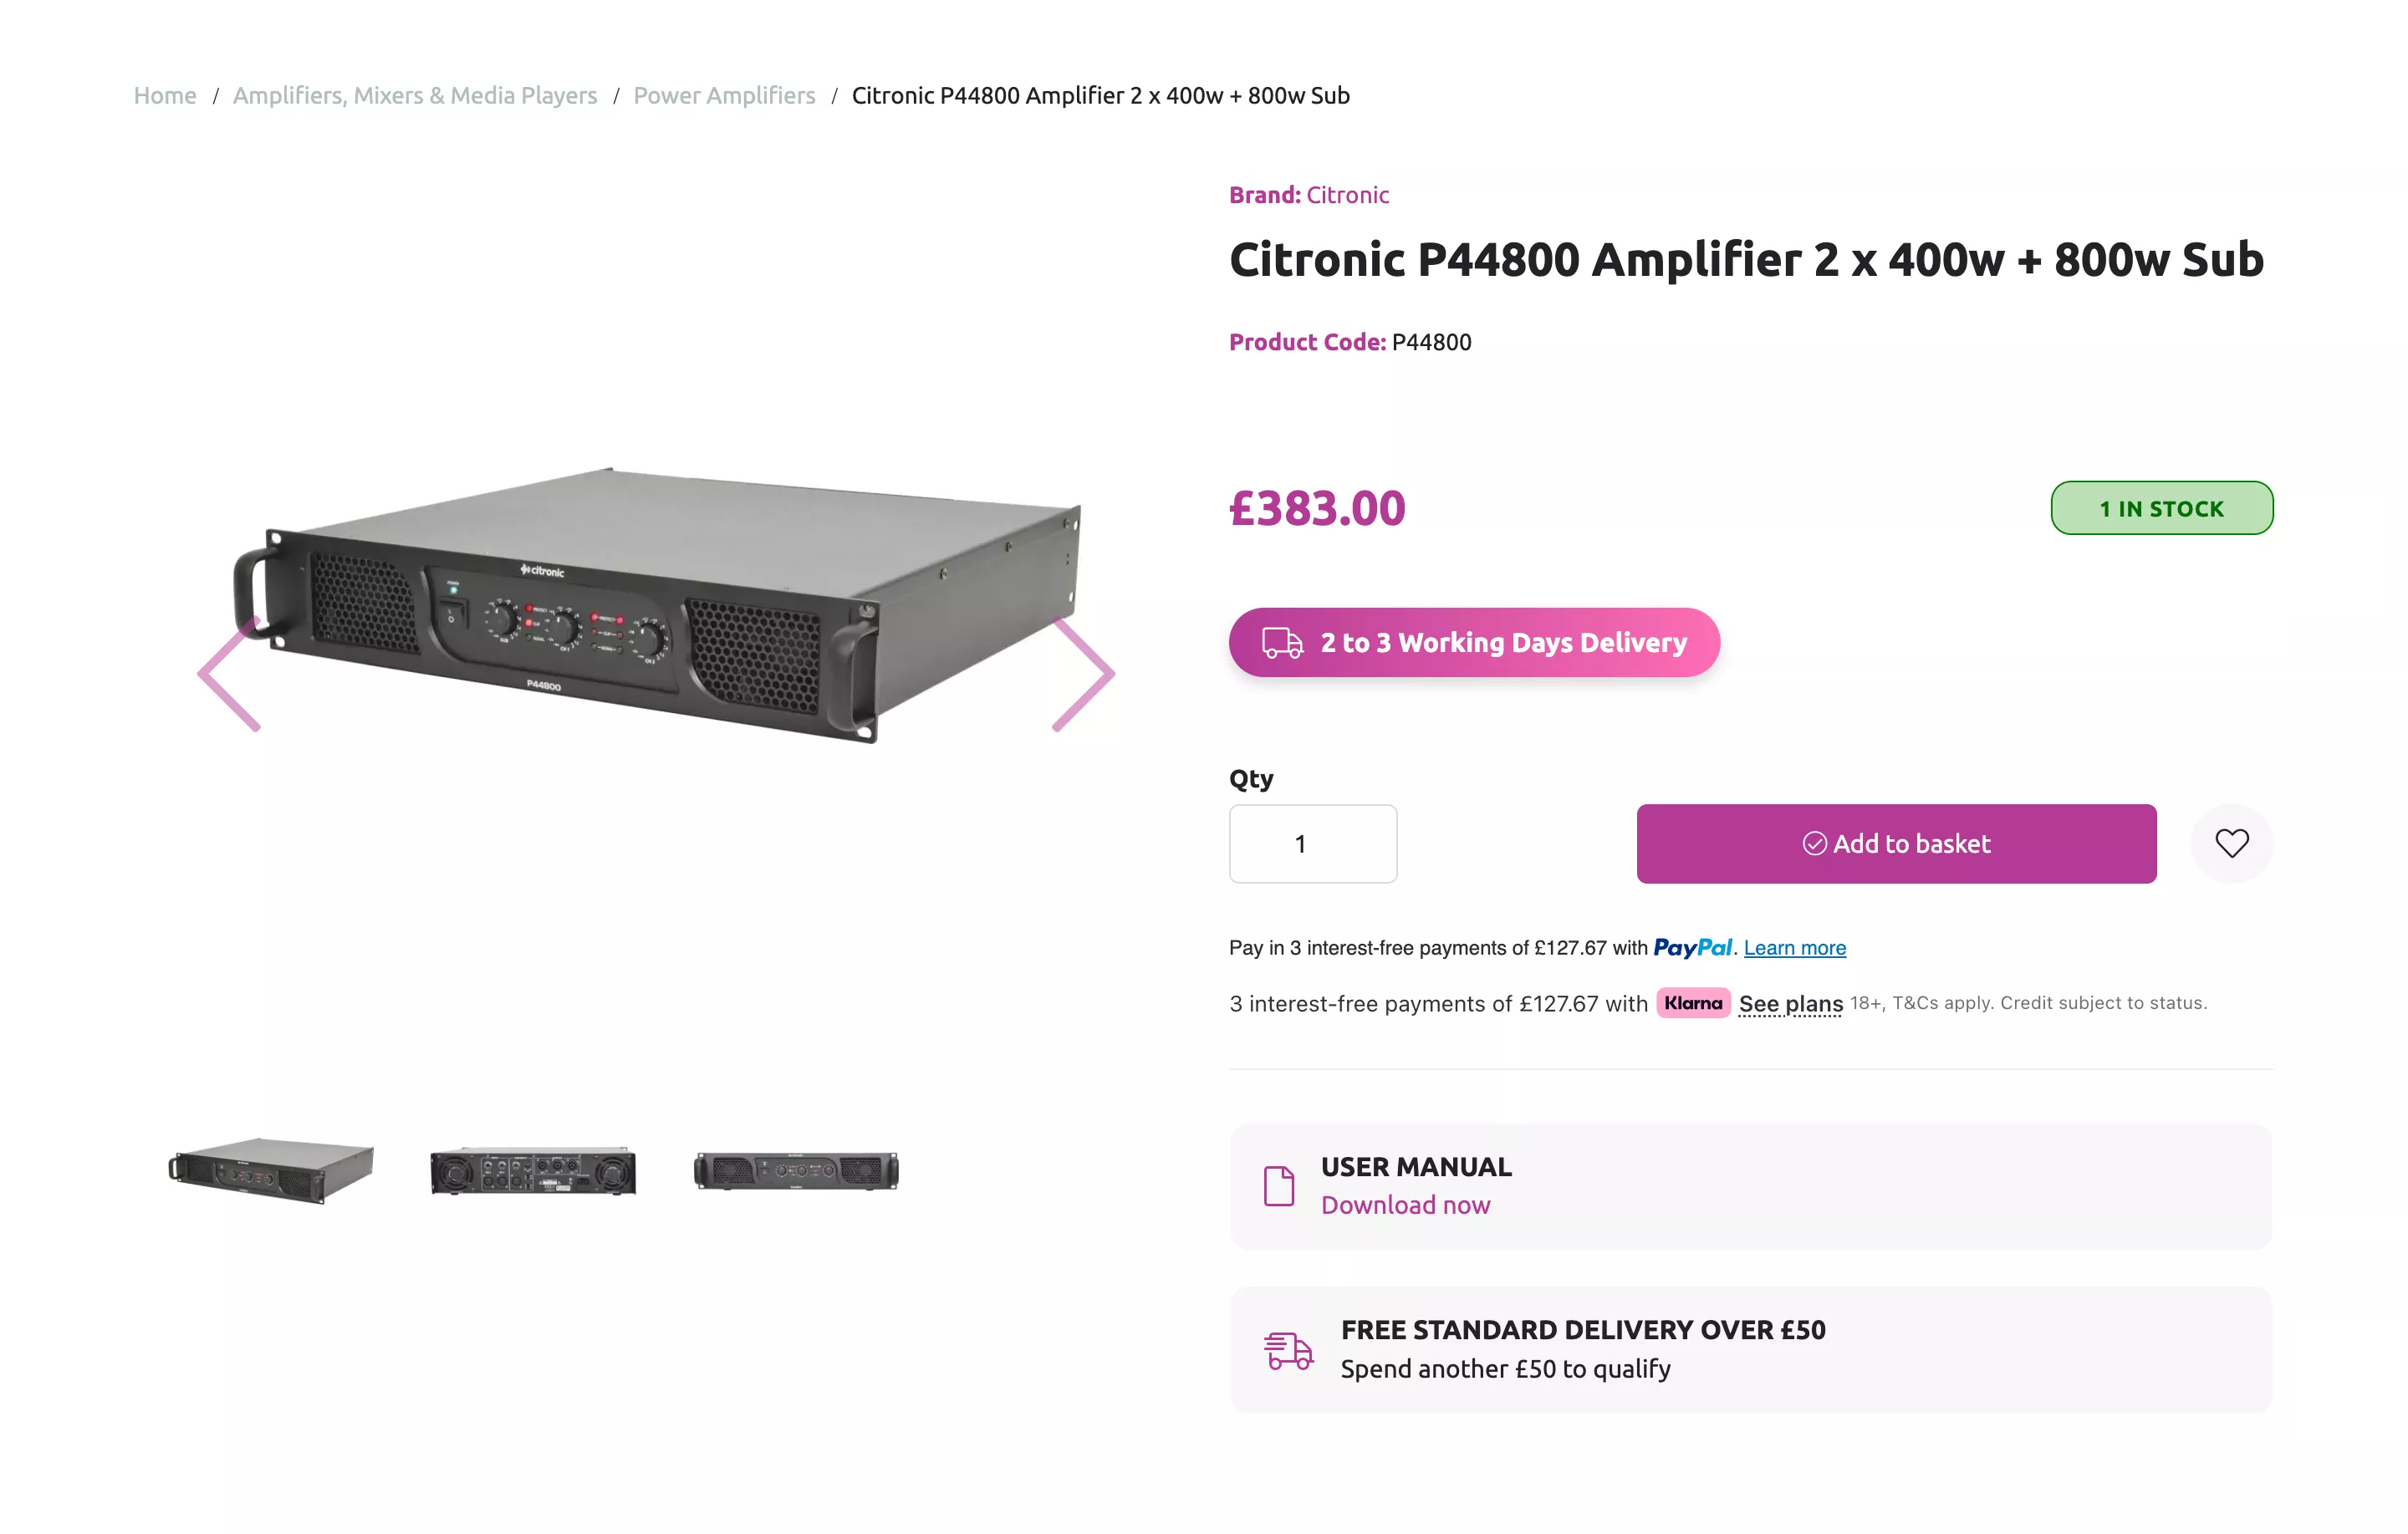The width and height of the screenshot is (2408, 1534).
Task: Click the 1 IN STOCK badge
Action: point(2161,508)
